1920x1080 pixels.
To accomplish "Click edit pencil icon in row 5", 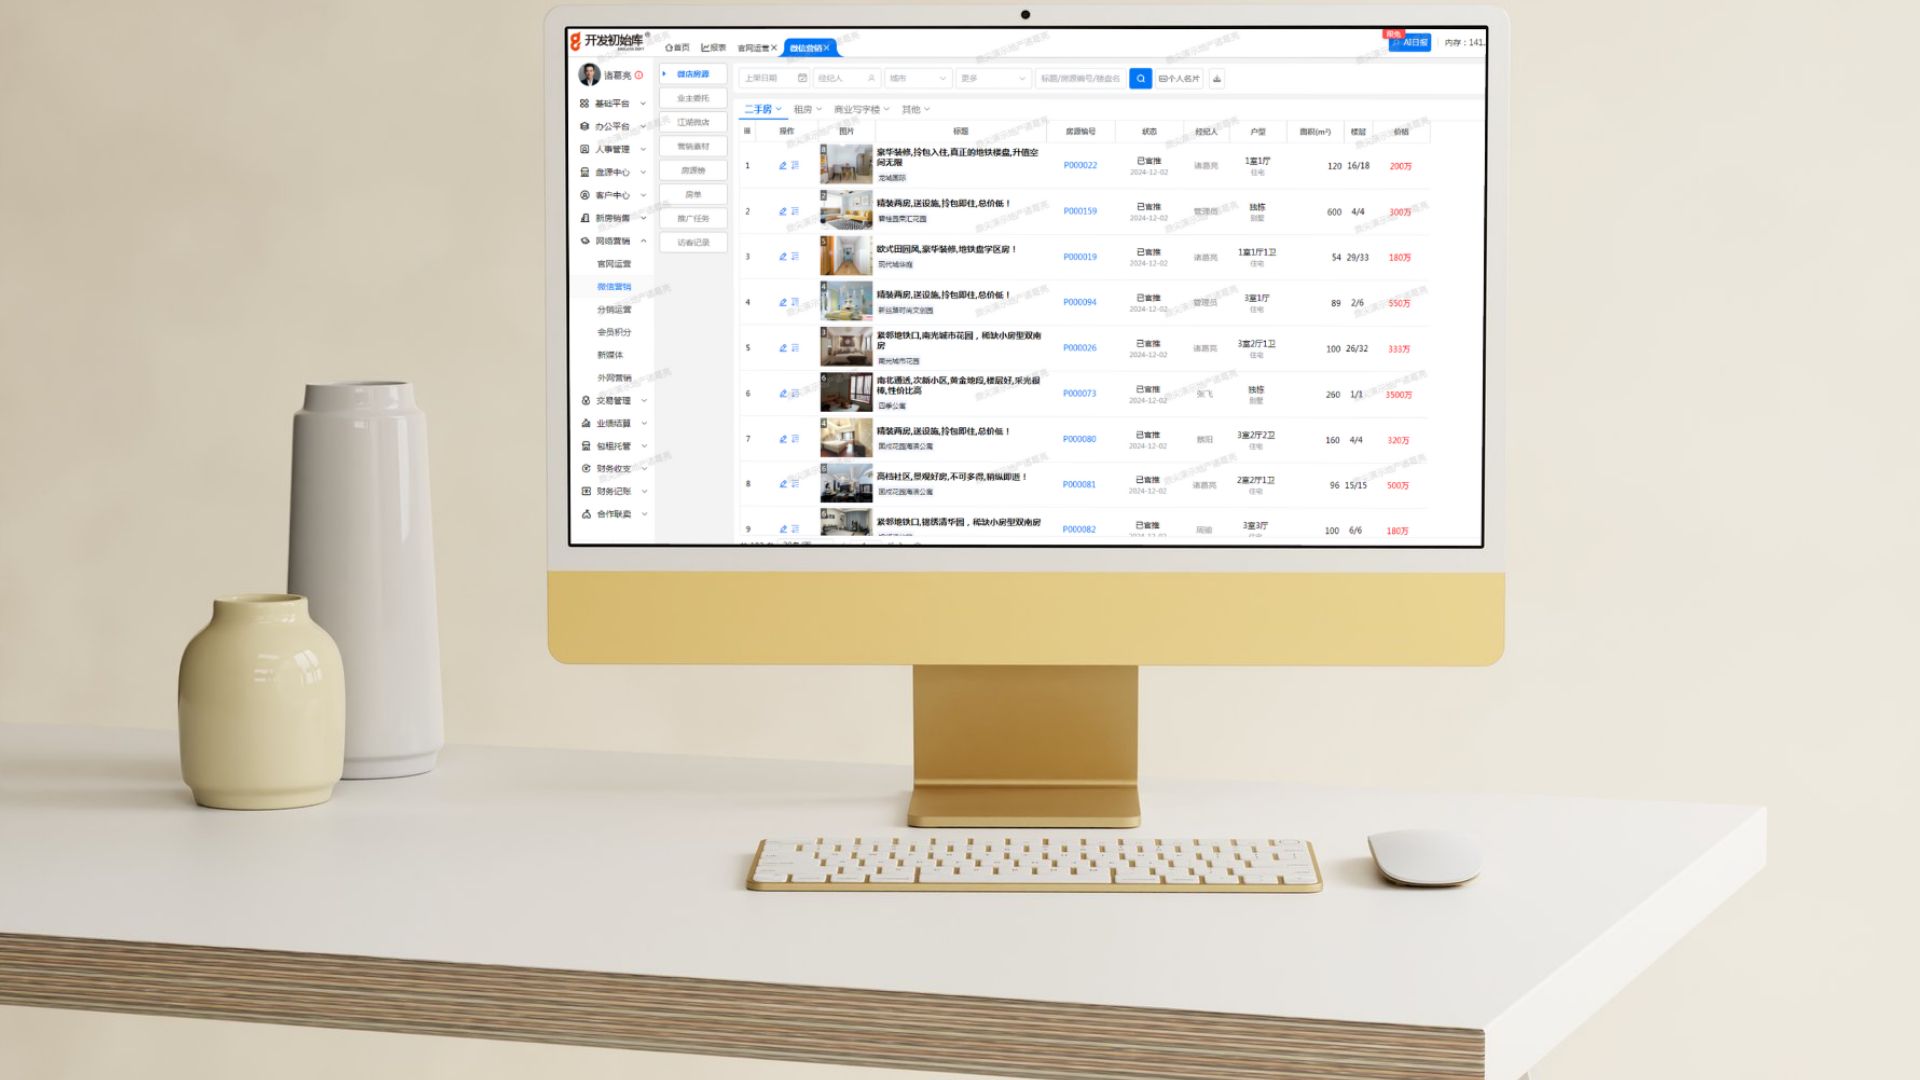I will 783,348.
